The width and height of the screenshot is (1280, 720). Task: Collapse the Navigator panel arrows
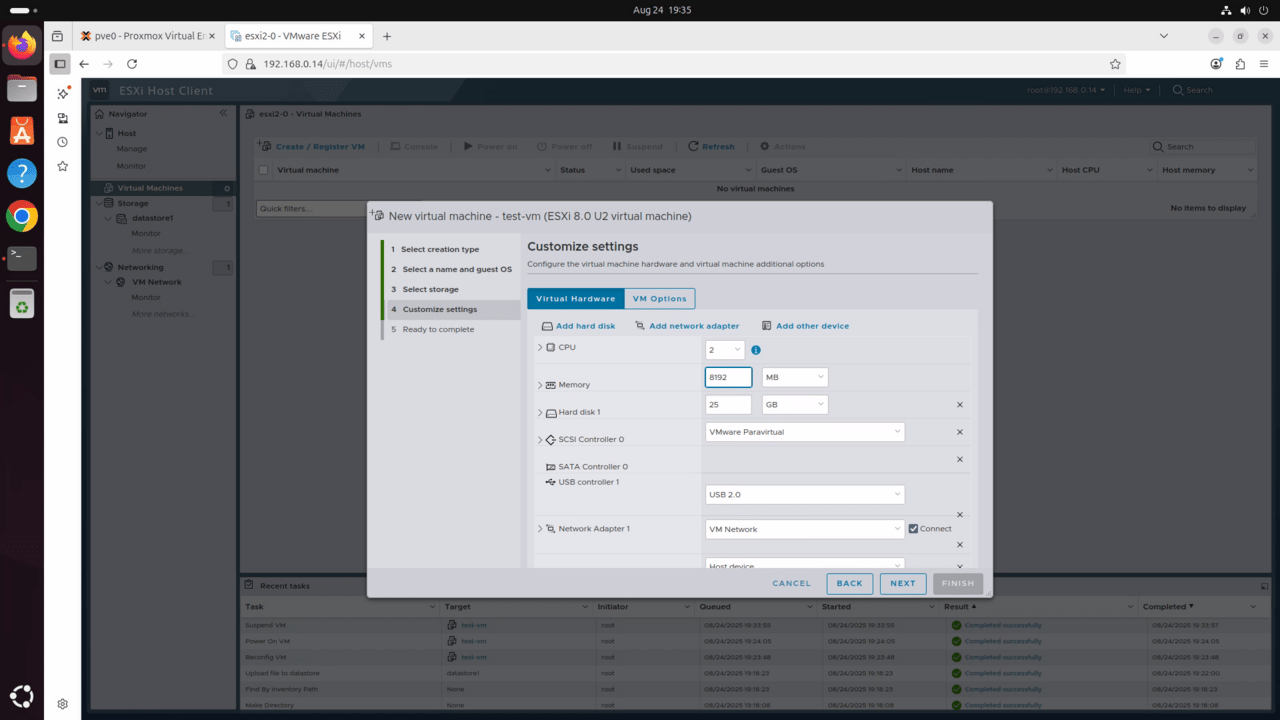pyautogui.click(x=223, y=113)
